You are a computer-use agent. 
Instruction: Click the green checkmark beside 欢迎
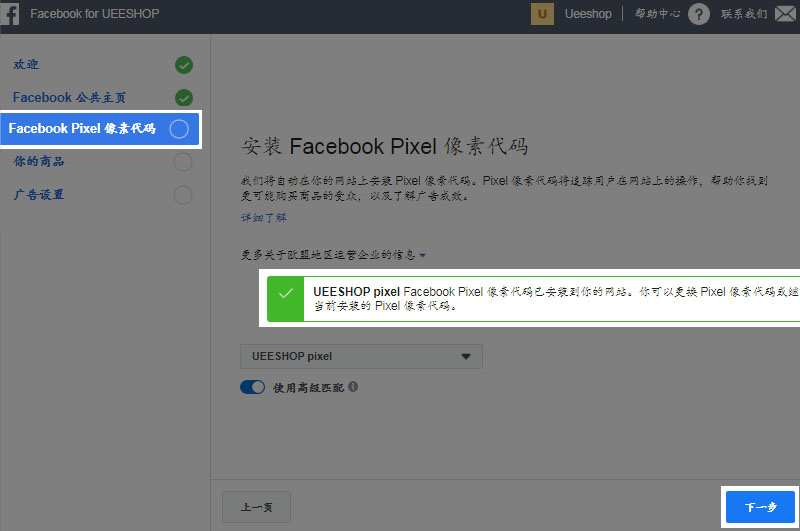click(x=184, y=65)
